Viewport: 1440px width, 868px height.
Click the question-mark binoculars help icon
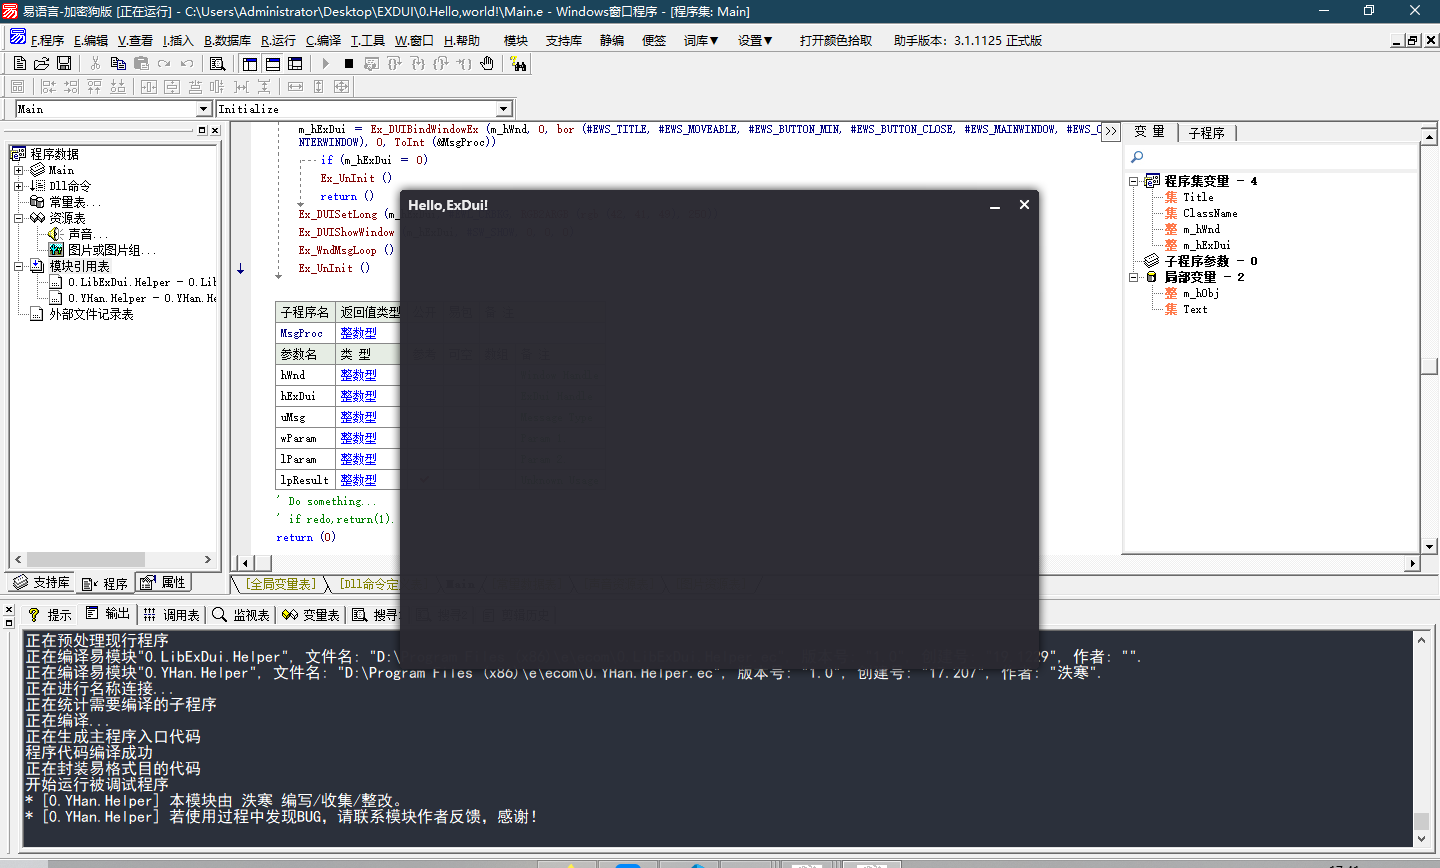pos(518,63)
